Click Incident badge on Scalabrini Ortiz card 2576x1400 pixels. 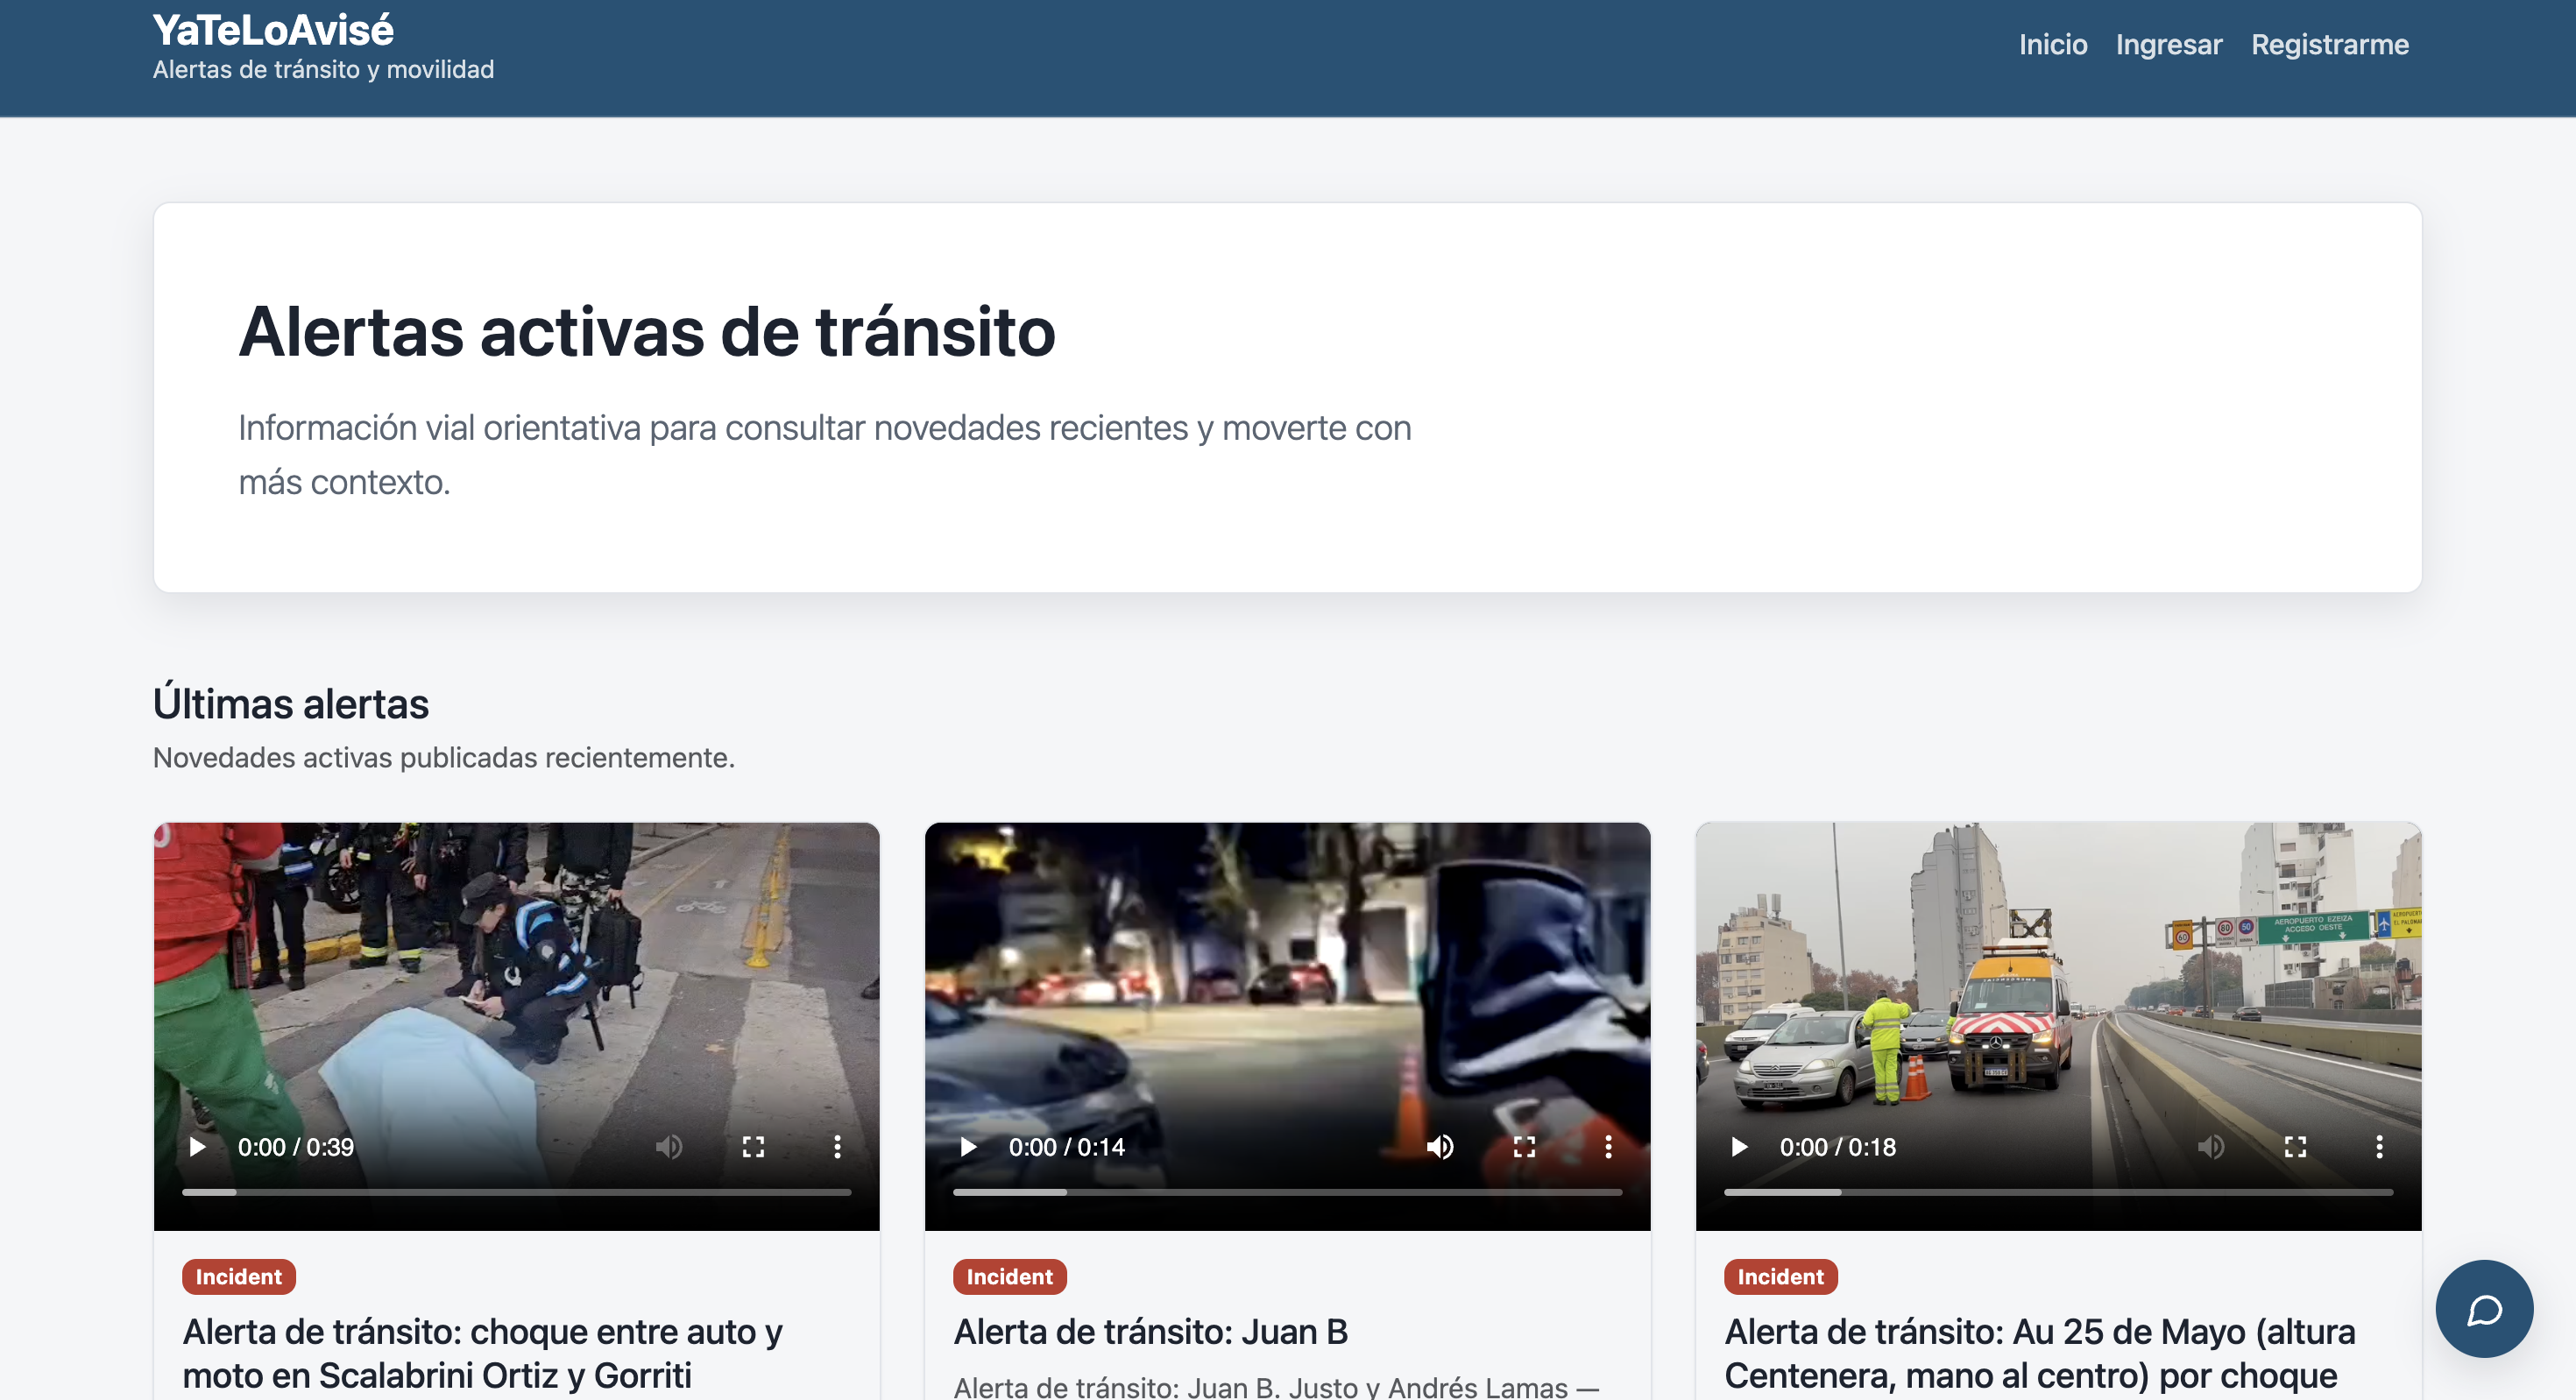point(239,1277)
